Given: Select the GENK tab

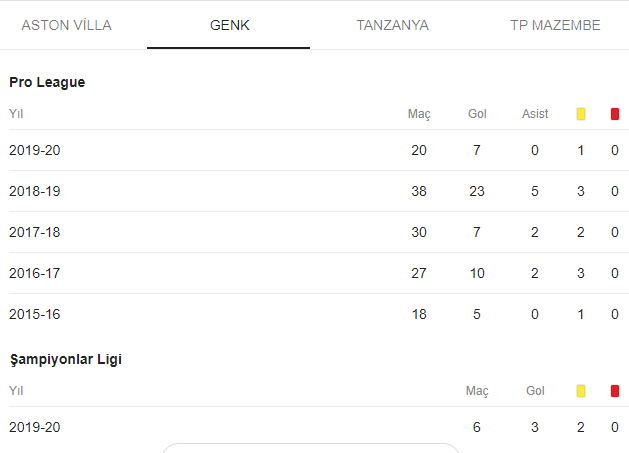Looking at the screenshot, I should 229,25.
